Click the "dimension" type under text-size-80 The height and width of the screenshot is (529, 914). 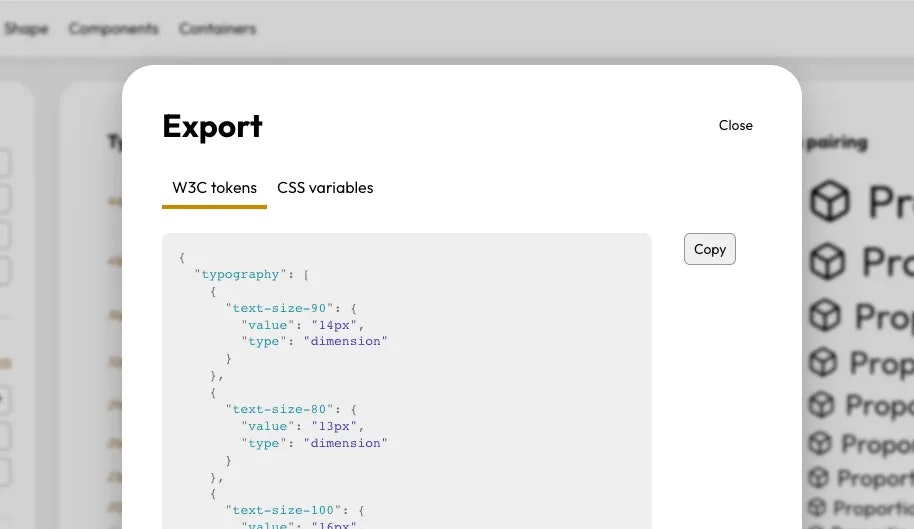(345, 443)
